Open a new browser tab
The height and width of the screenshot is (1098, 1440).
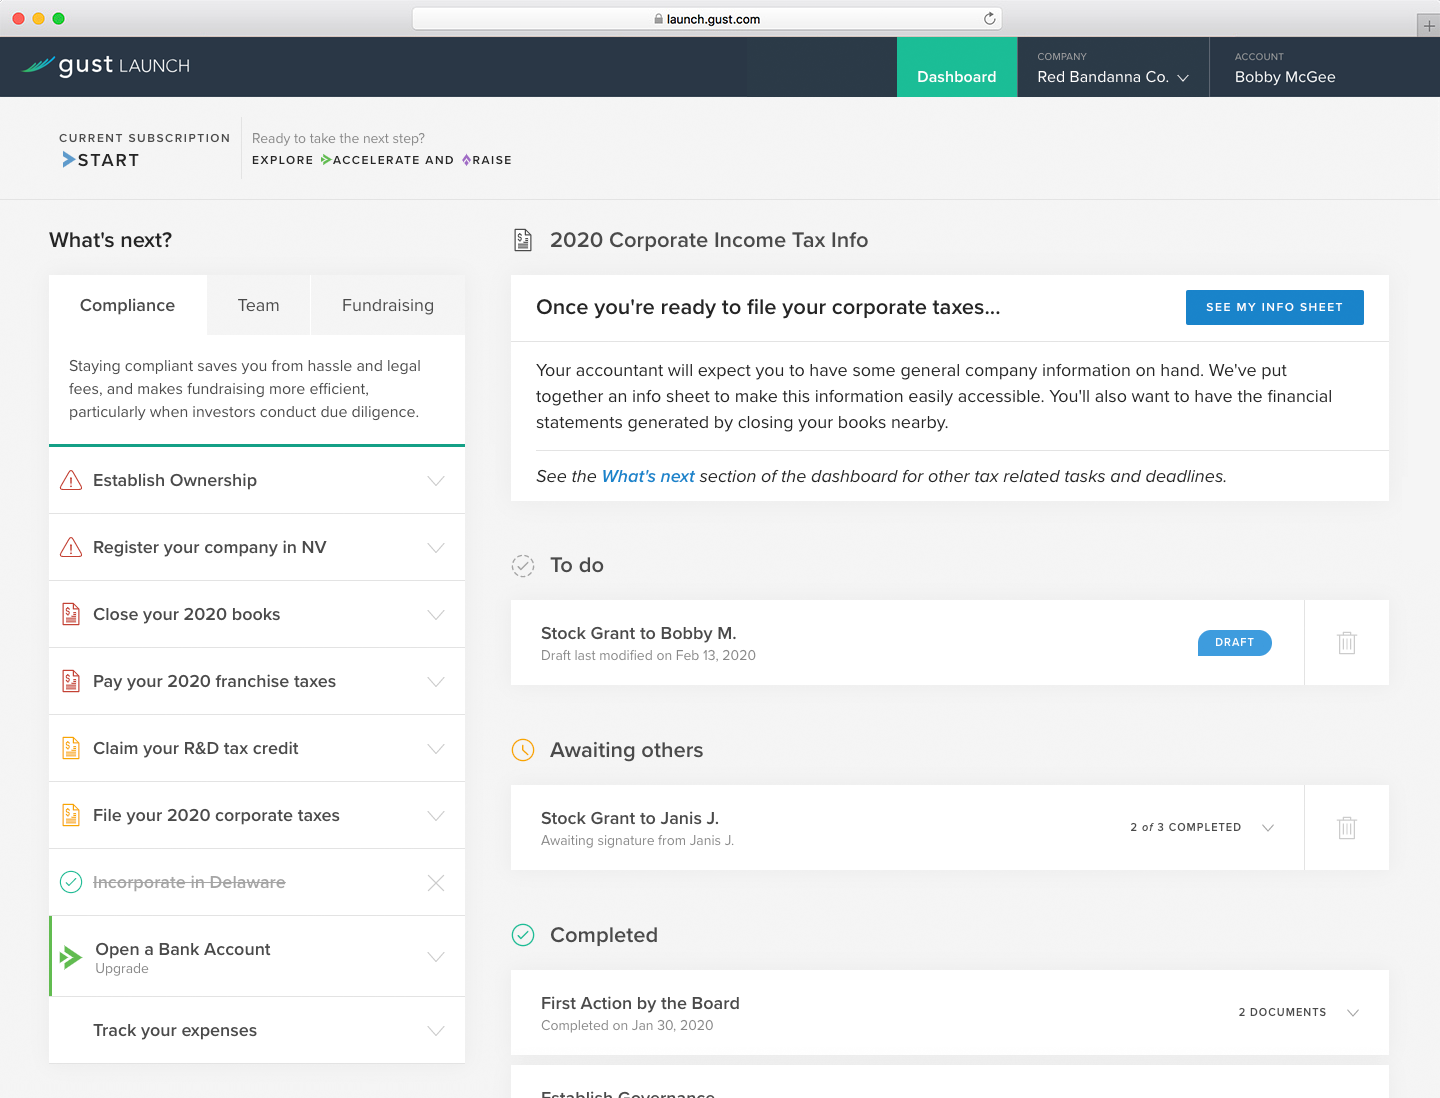point(1428,26)
